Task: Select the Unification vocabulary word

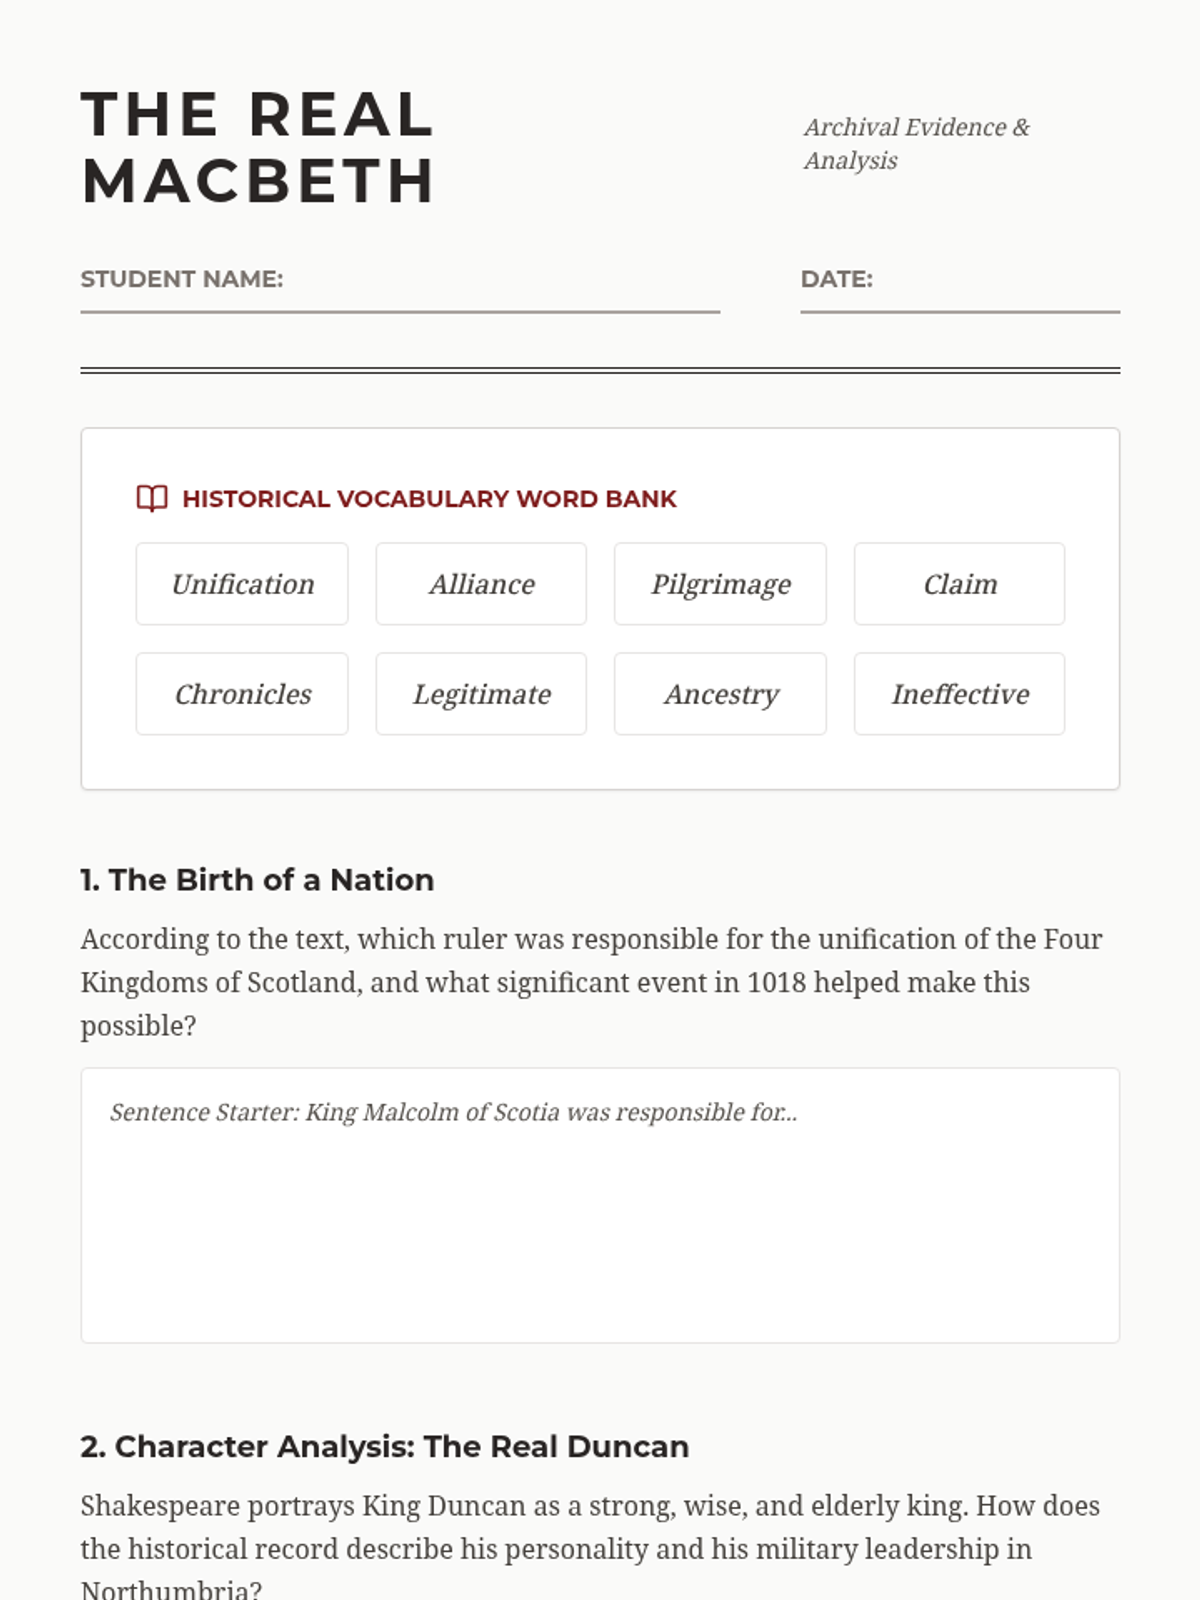Action: [242, 584]
